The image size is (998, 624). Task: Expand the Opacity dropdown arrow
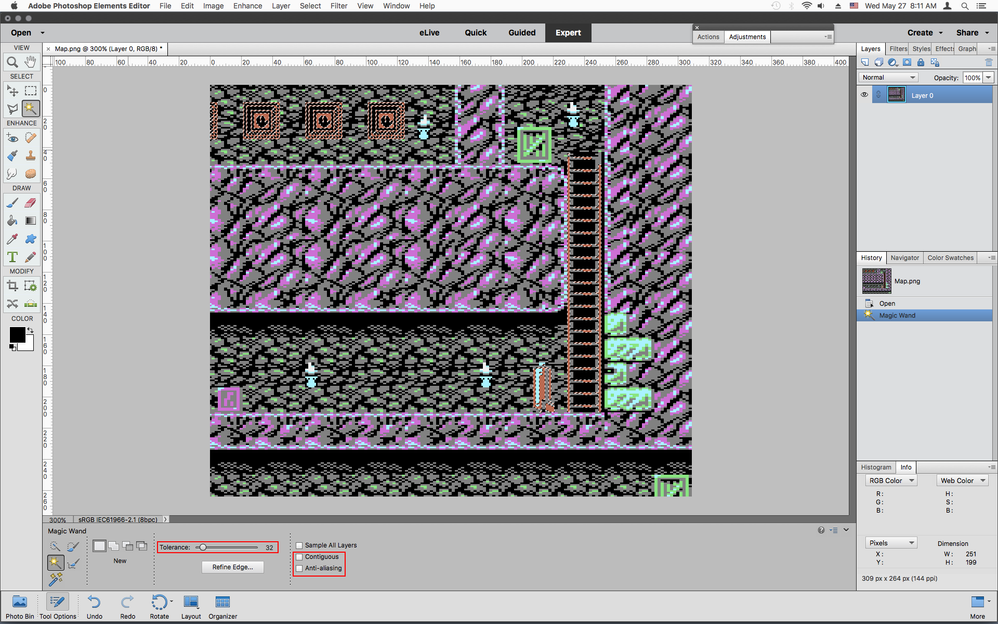click(988, 77)
